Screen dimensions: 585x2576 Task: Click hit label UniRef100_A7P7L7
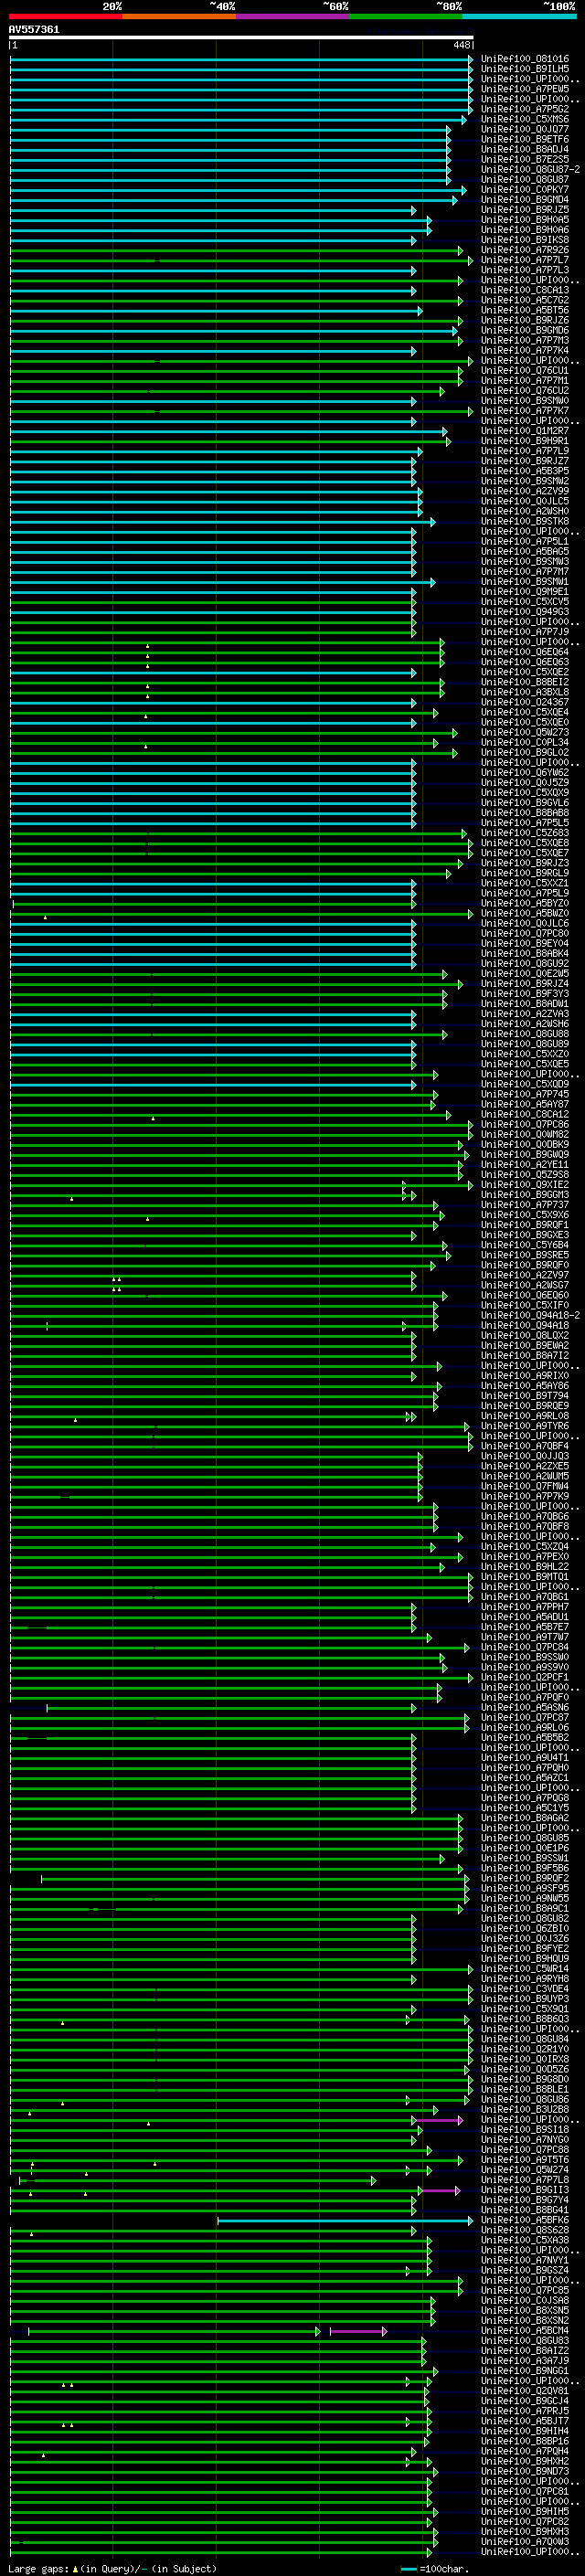point(525,260)
